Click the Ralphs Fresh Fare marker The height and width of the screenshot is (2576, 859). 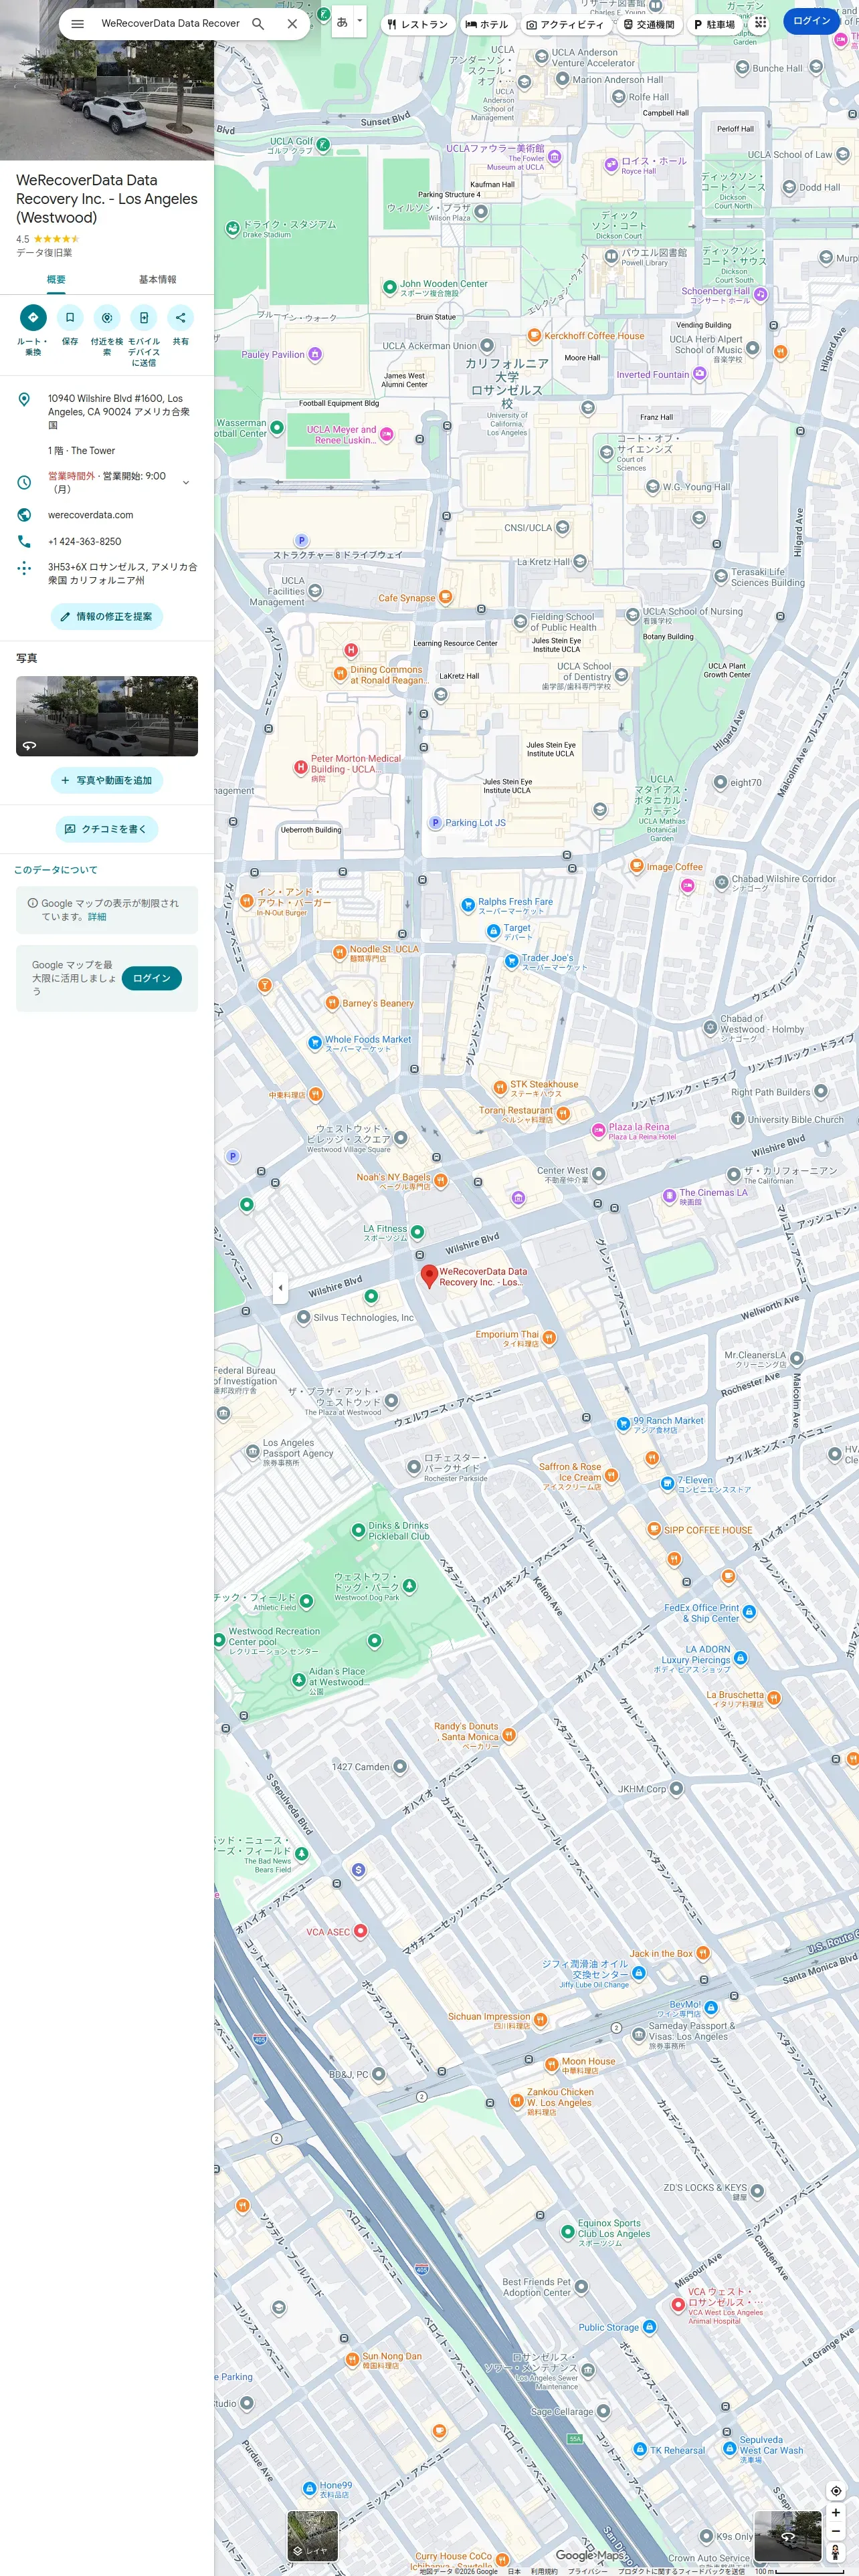(468, 905)
